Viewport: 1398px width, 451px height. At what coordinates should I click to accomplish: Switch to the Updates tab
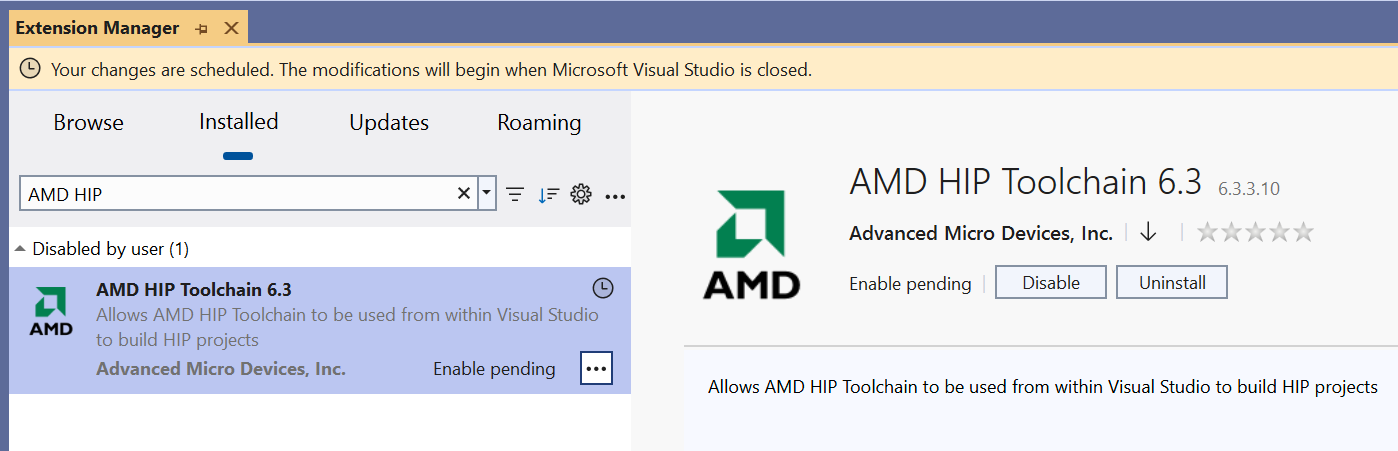tap(389, 123)
